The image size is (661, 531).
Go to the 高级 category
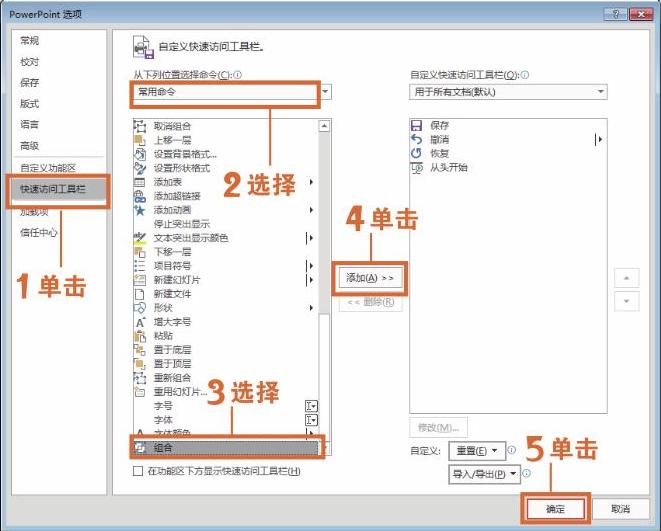click(x=30, y=146)
